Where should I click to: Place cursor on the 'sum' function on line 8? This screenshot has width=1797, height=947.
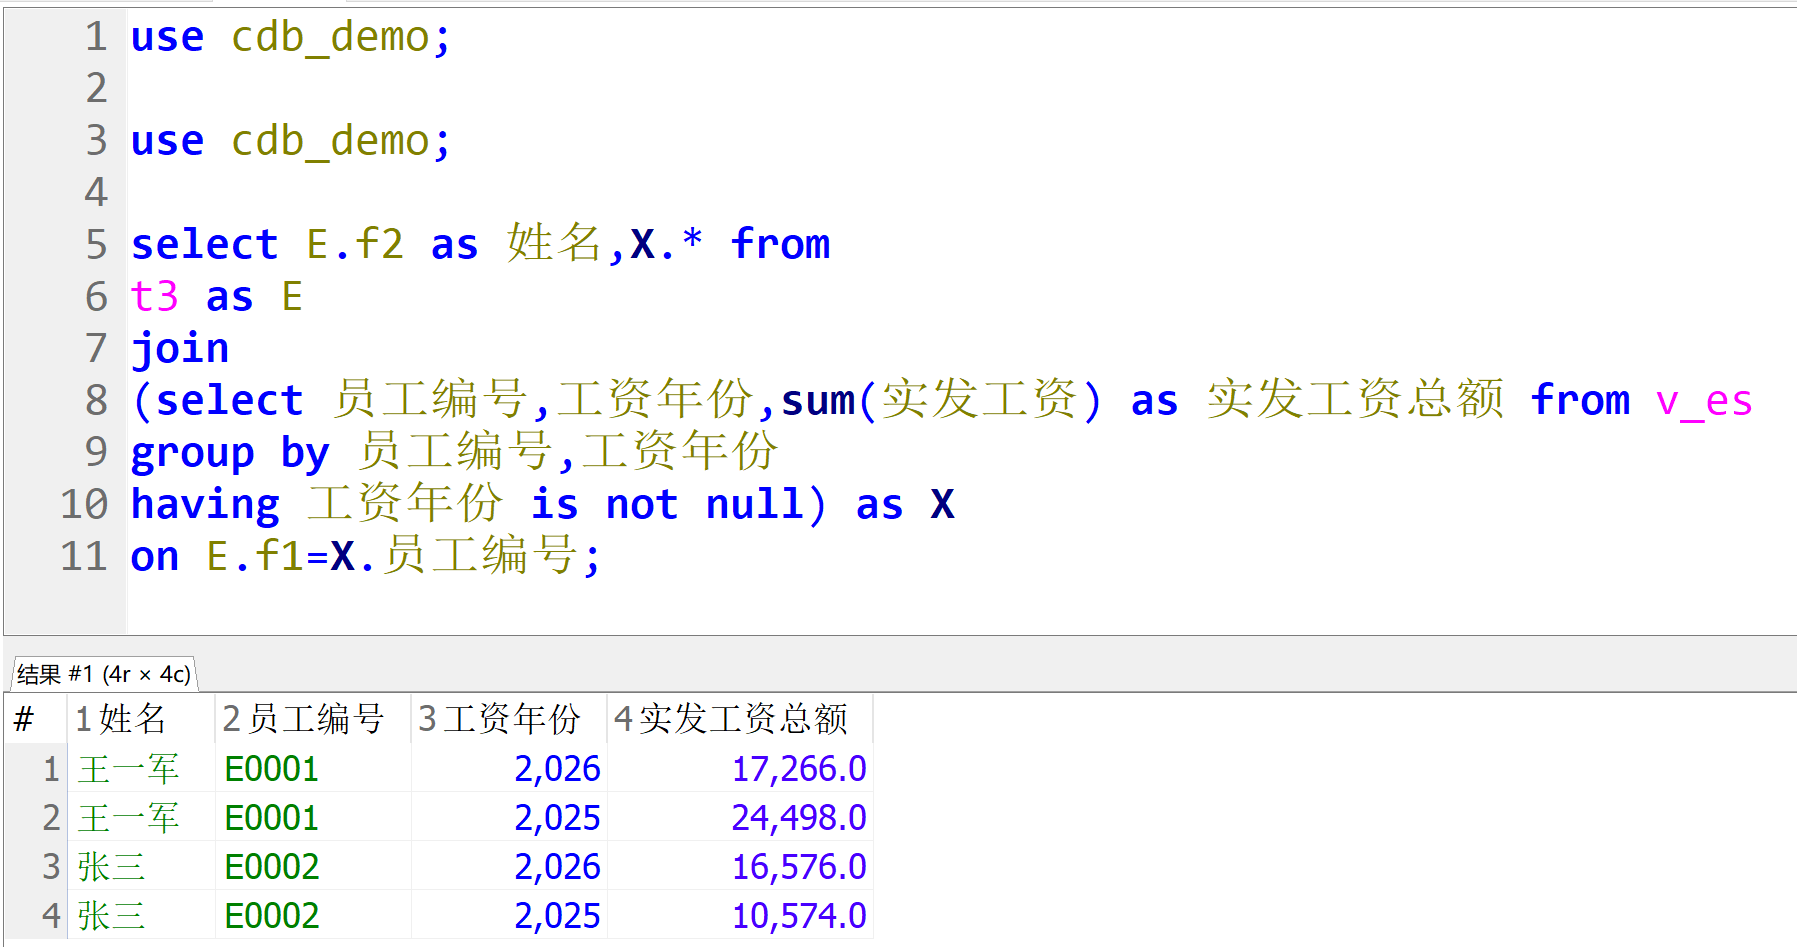pyautogui.click(x=817, y=400)
